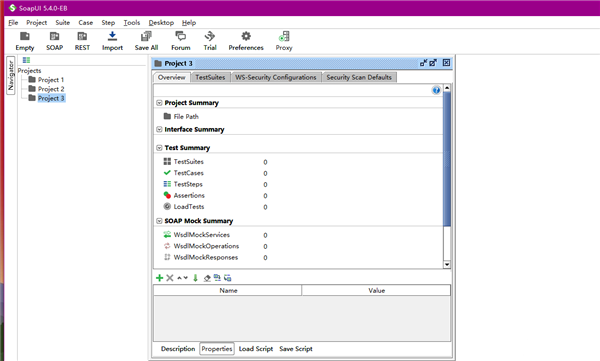
Task: Collapse the Interface Summary section
Action: click(x=159, y=129)
